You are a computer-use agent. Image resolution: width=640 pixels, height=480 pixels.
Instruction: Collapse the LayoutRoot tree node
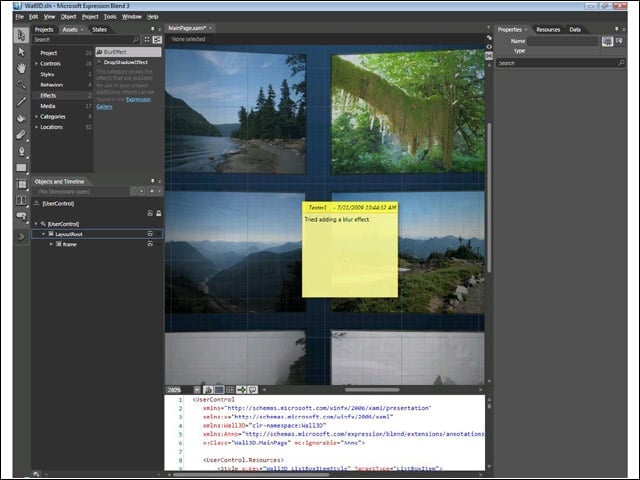pos(44,234)
